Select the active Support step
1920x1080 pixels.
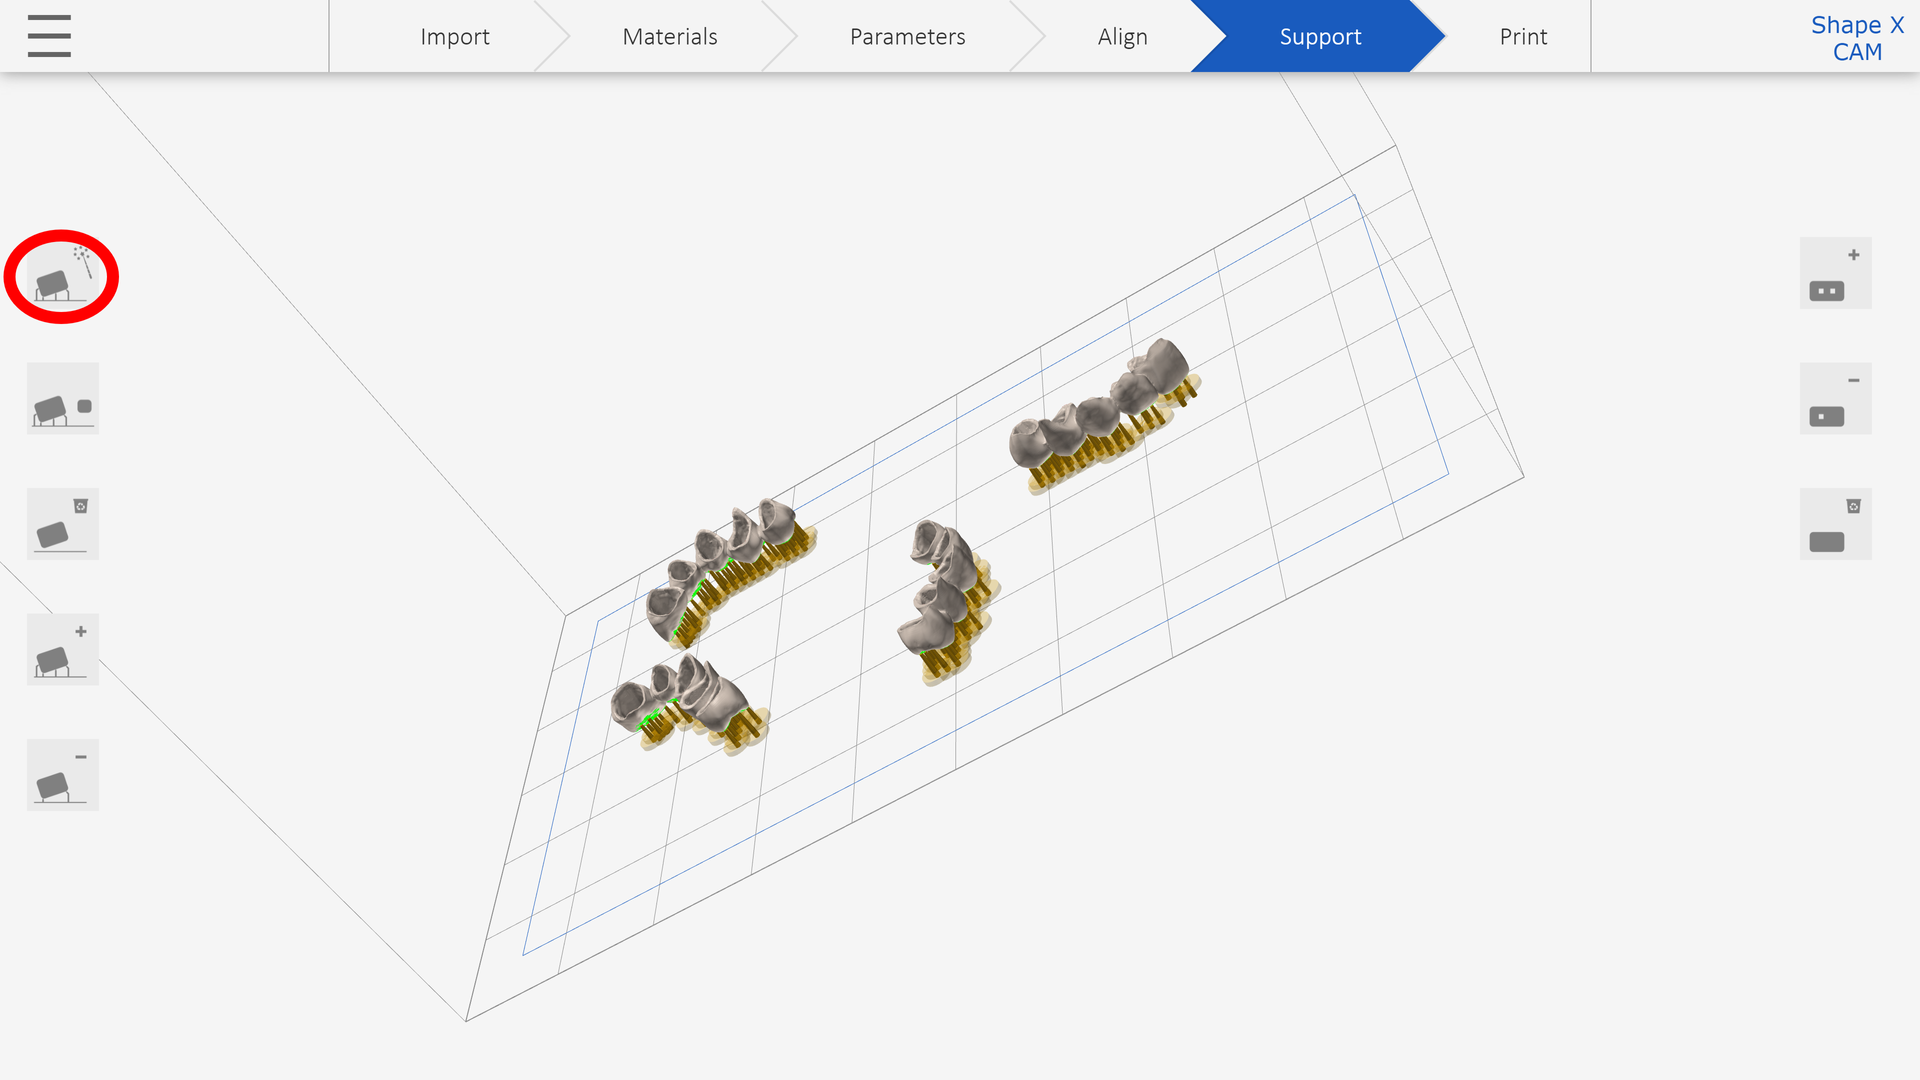click(x=1320, y=37)
